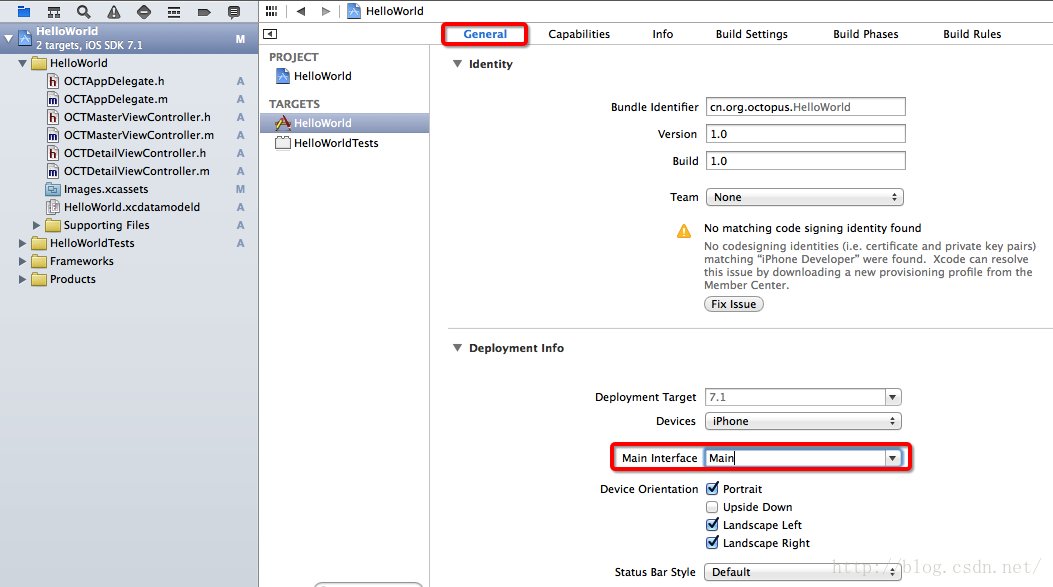Go forward with the right arrow
Image resolution: width=1053 pixels, height=587 pixels.
[326, 11]
